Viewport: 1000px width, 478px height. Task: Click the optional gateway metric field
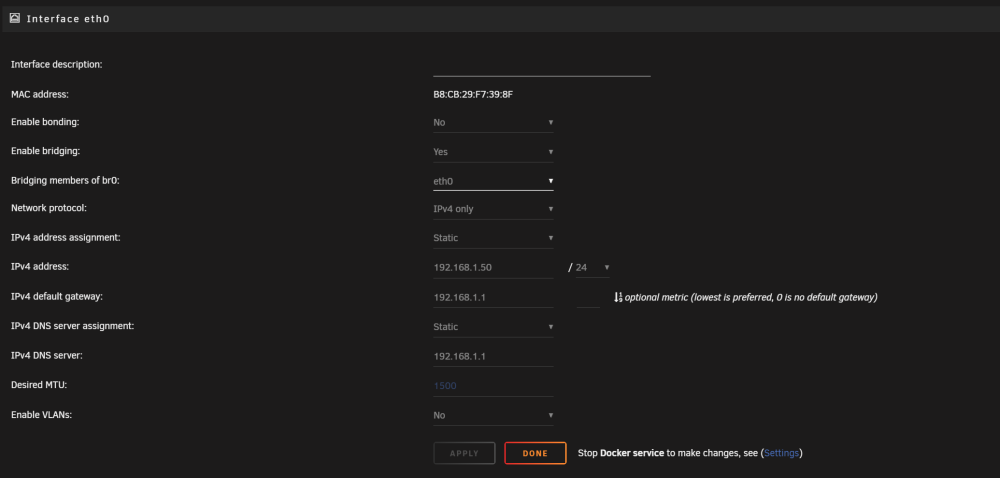point(588,297)
